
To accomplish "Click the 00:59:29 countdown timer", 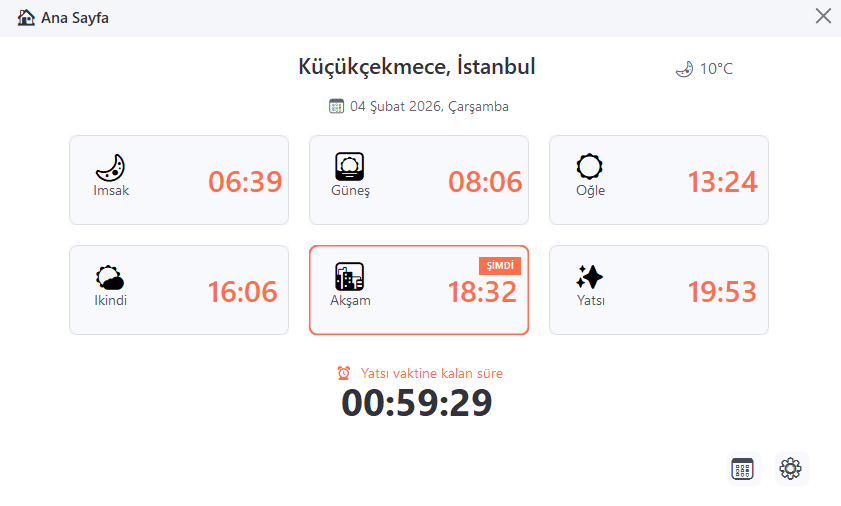I will [417, 403].
